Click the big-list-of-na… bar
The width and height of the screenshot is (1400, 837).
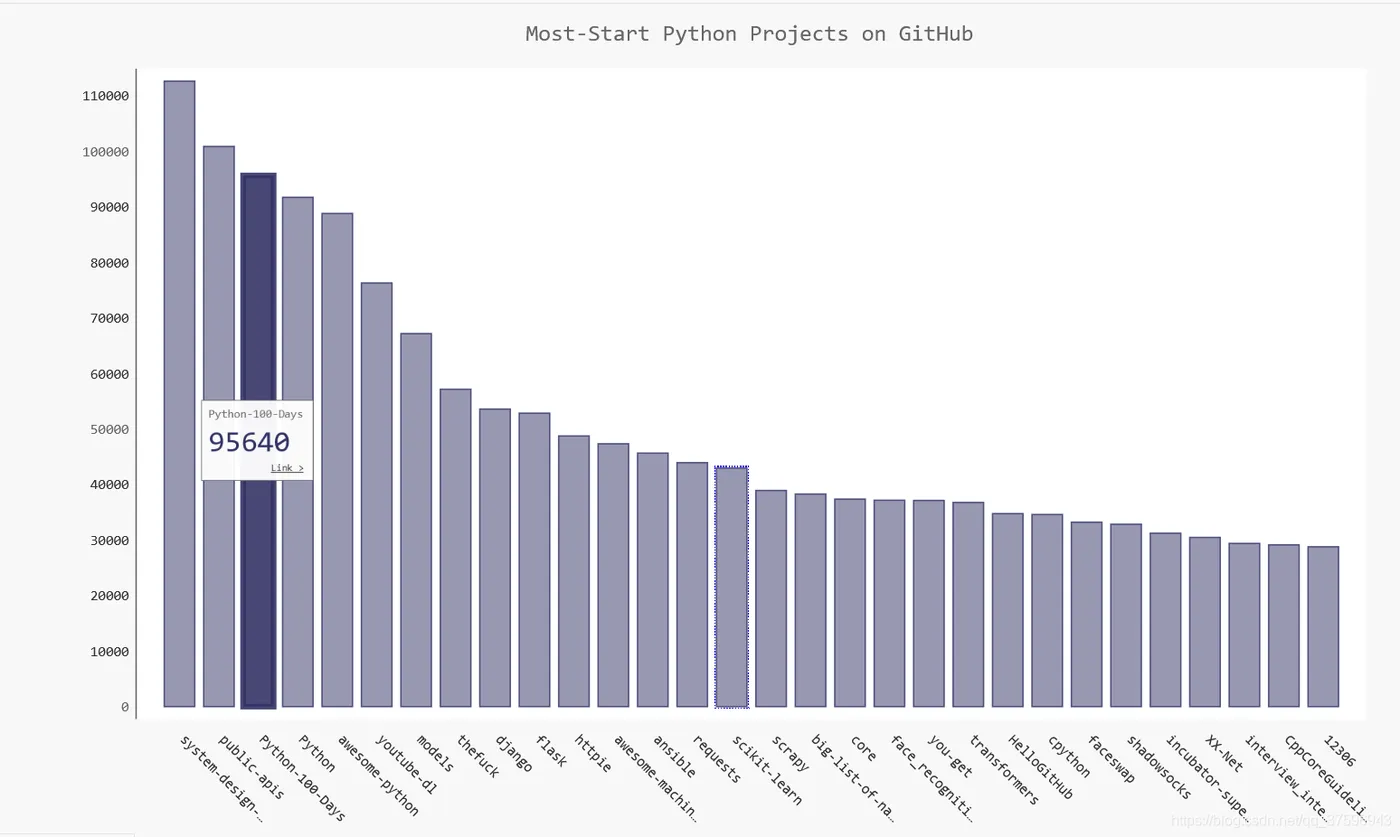click(810, 600)
